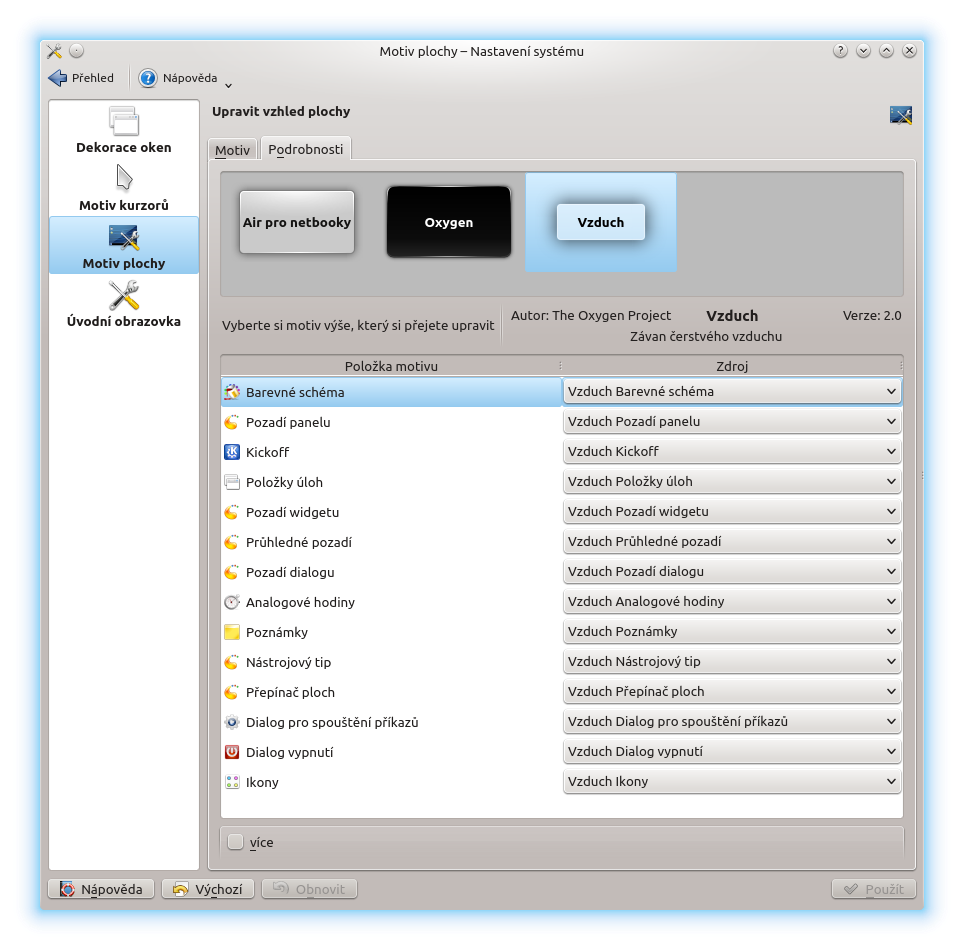The height and width of the screenshot is (950, 964).
Task: Switch to the Motiv tab
Action: pos(232,150)
